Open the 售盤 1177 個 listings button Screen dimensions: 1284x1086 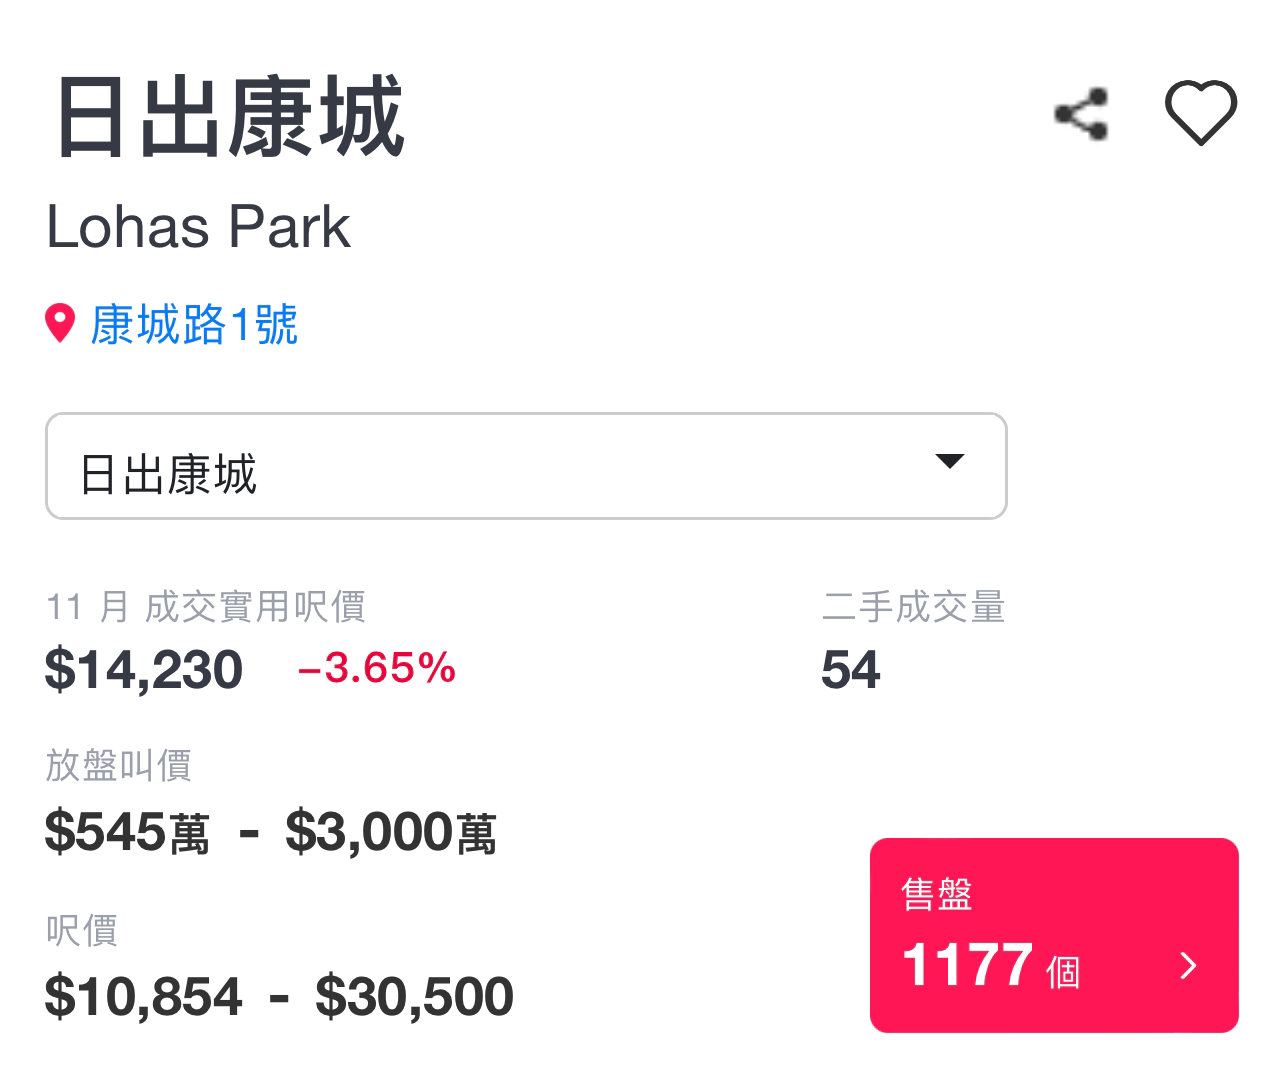(x=1054, y=935)
